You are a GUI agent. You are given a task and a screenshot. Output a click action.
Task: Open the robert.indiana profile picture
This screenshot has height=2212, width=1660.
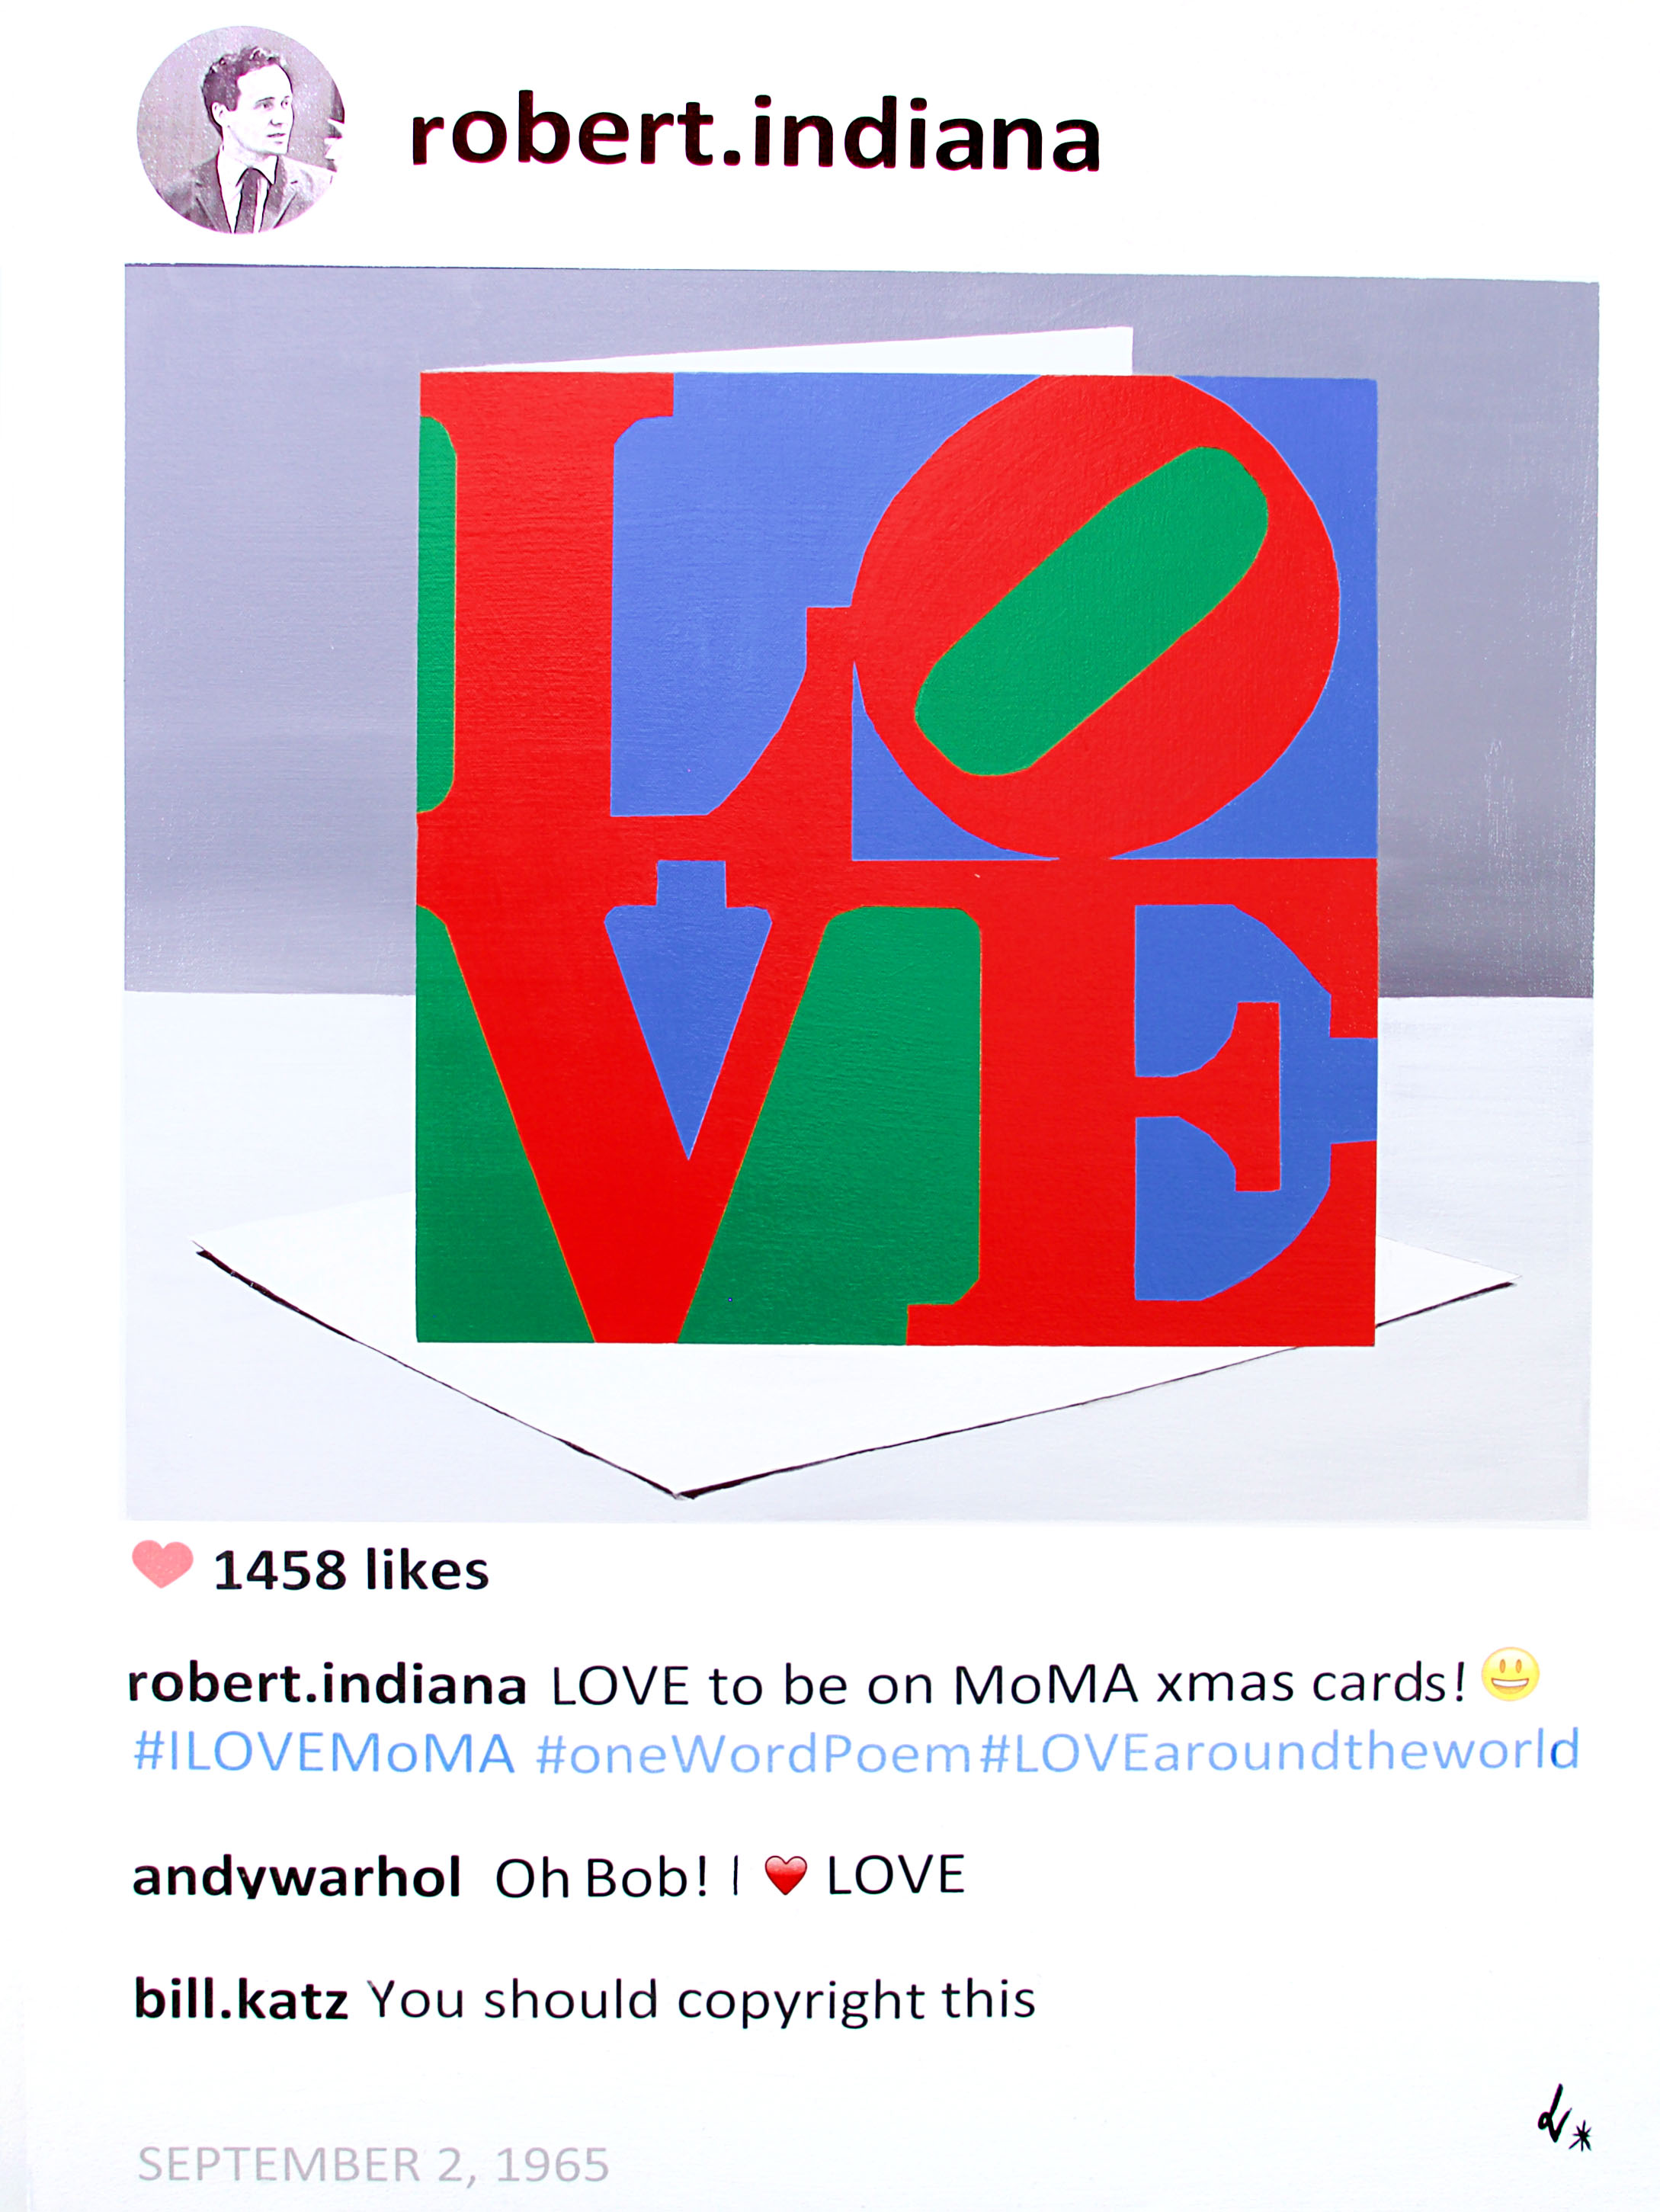241,131
